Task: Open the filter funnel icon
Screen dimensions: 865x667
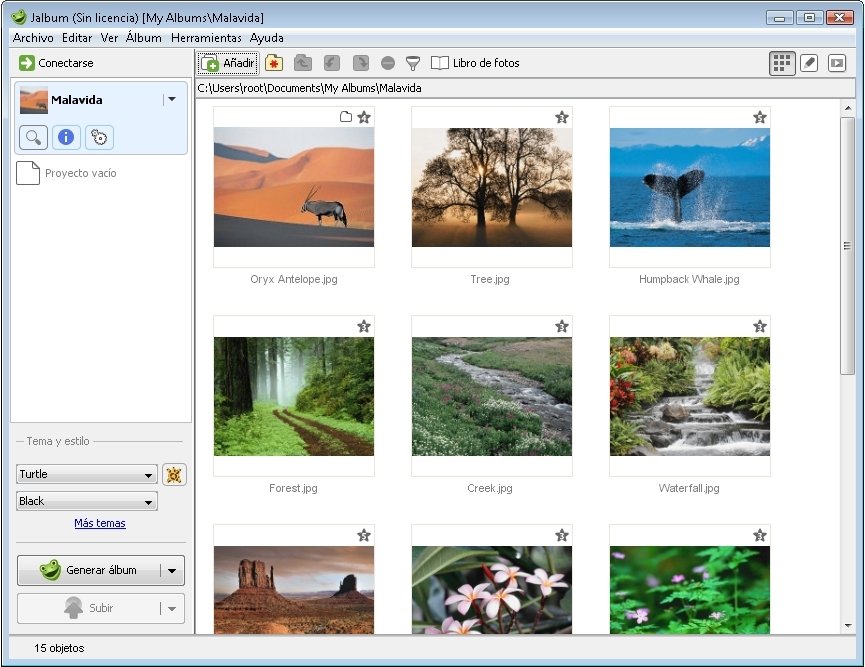Action: (413, 63)
